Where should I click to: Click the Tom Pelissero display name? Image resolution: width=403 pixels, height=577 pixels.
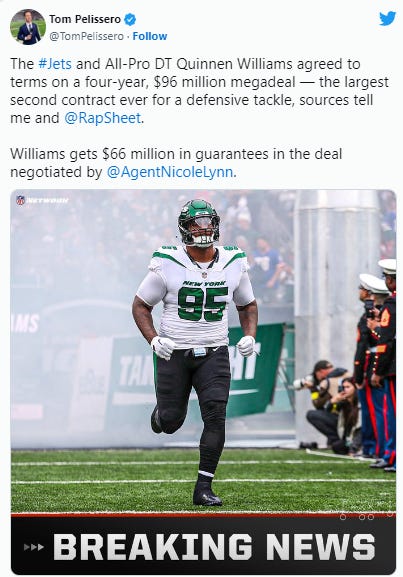[x=85, y=19]
